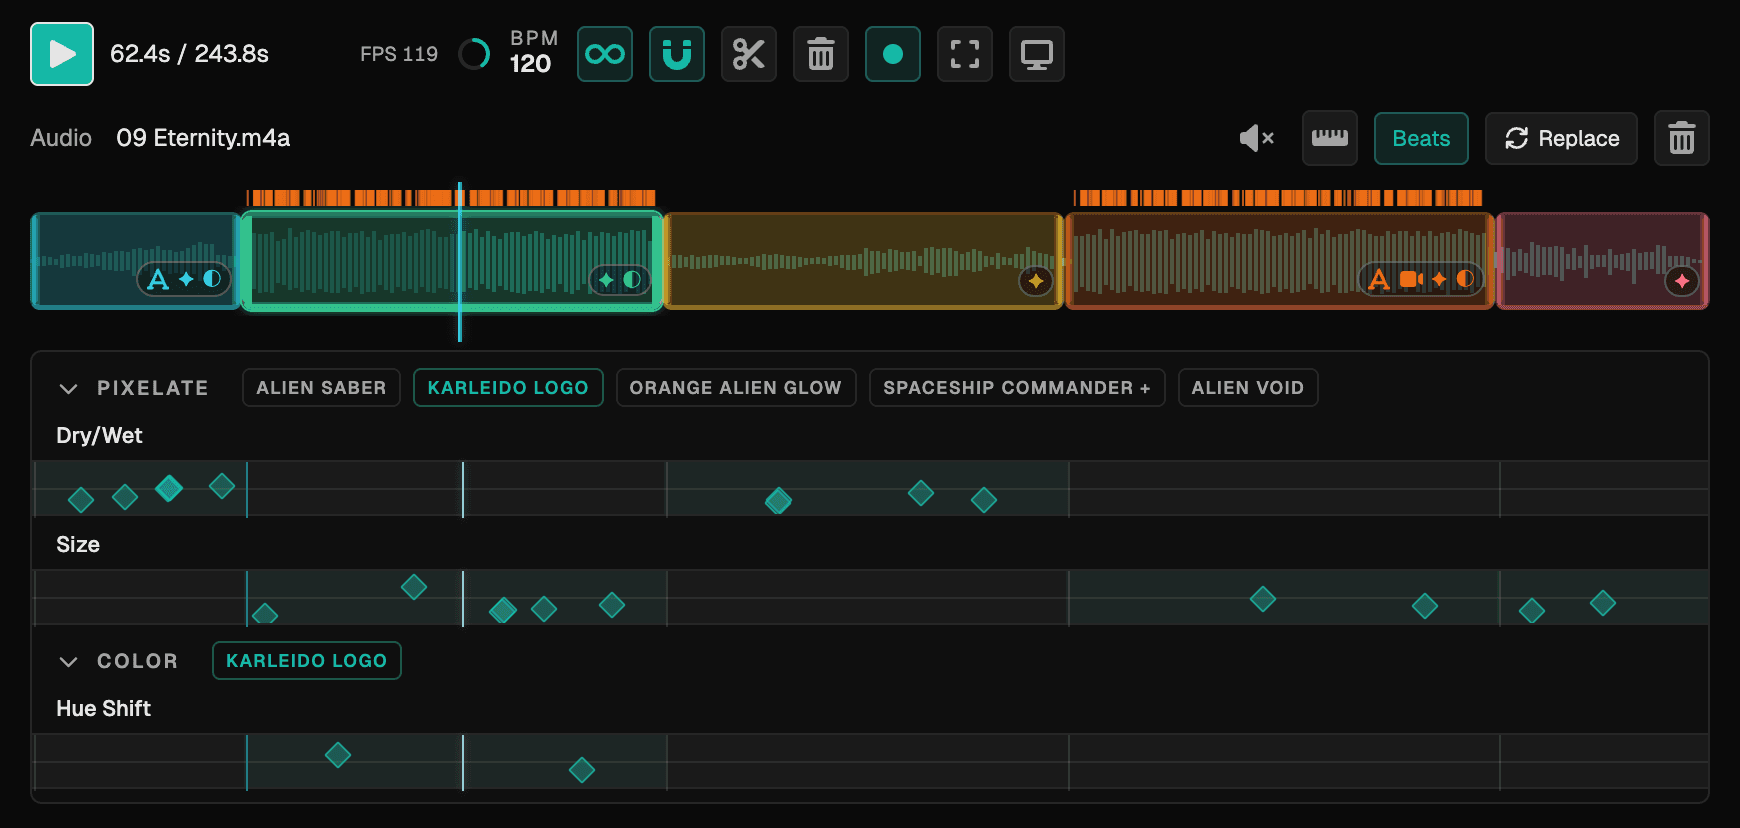This screenshot has width=1740, height=828.
Task: Select the orange timeline clip
Action: pos(1280,261)
